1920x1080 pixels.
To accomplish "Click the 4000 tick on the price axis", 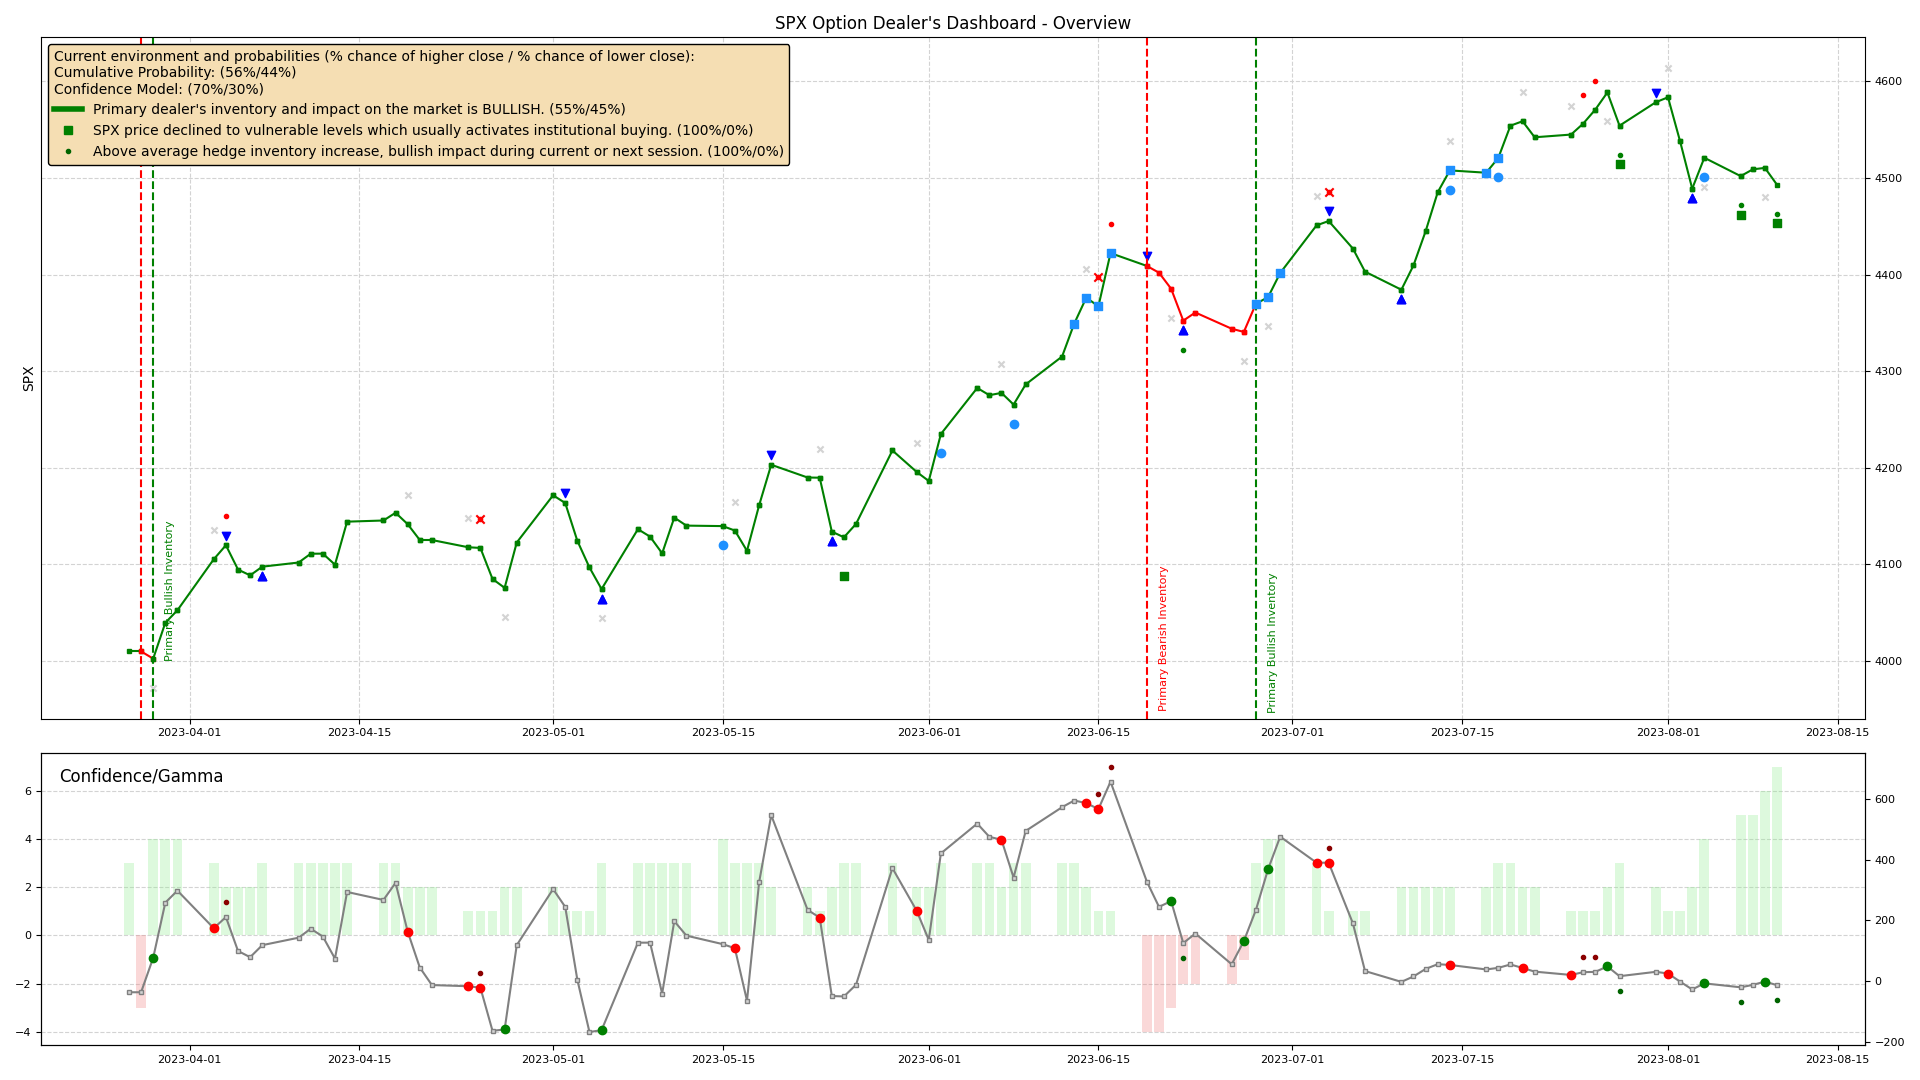I will point(1888,662).
